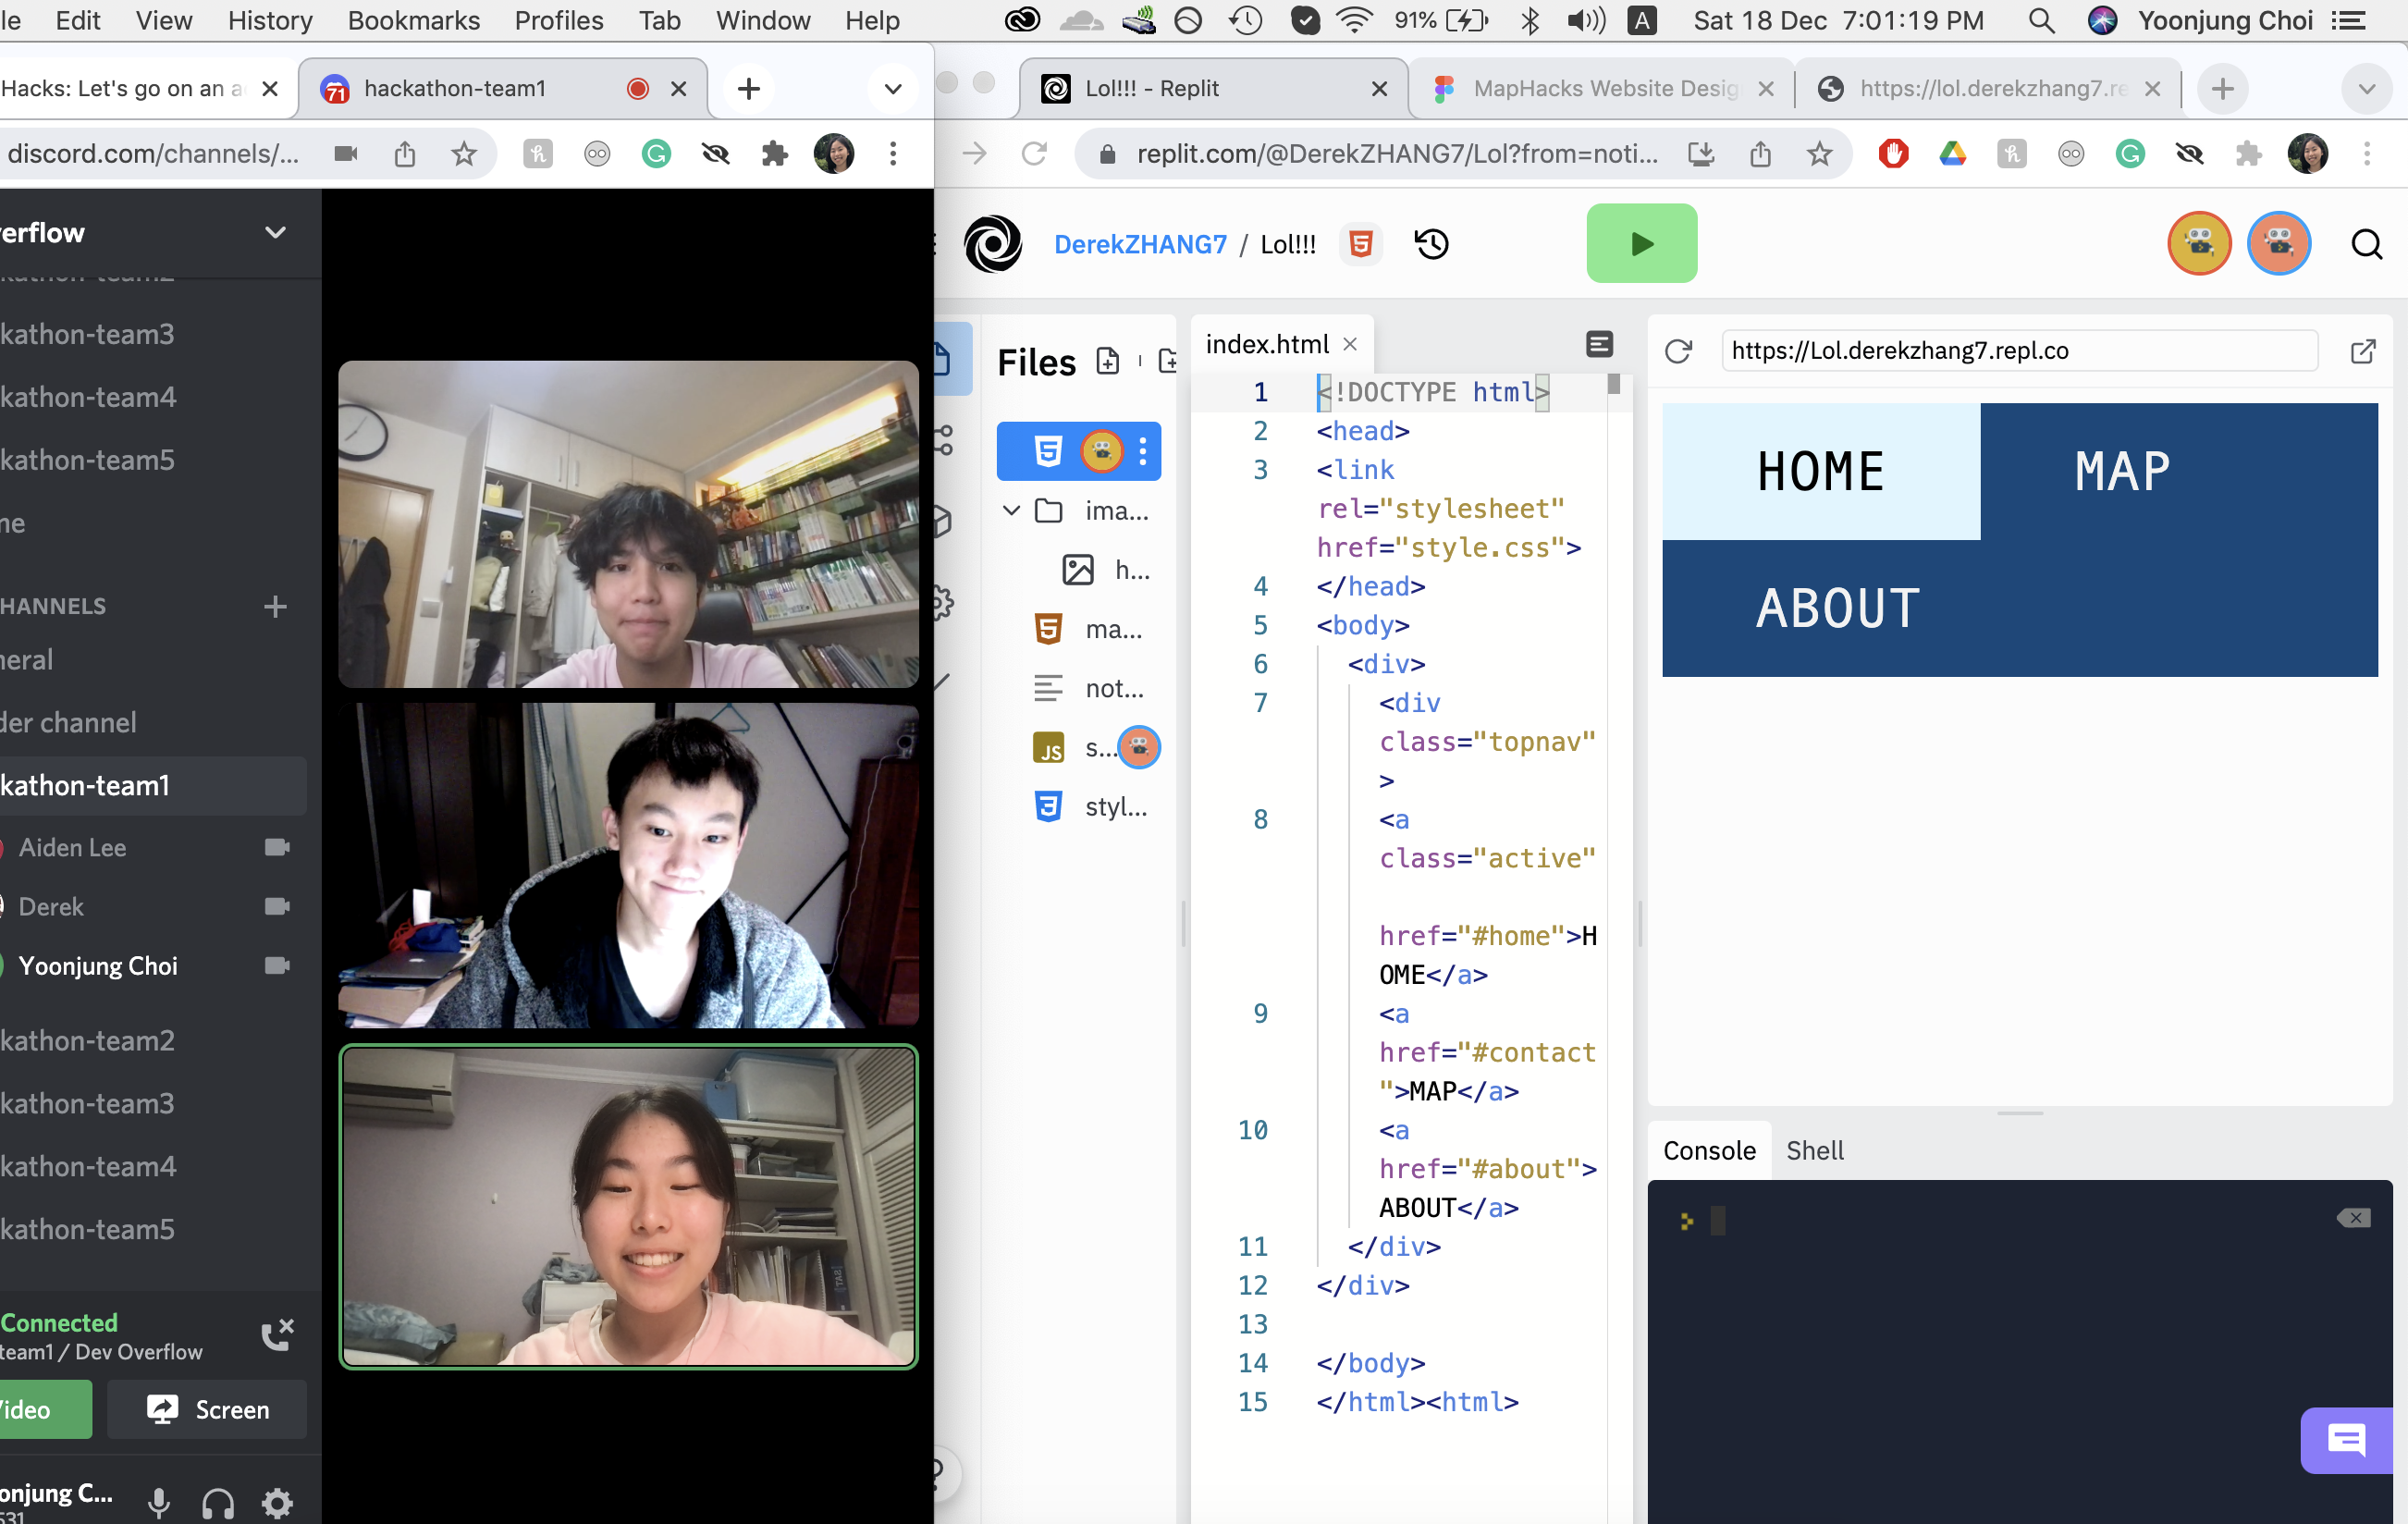2408x1524 pixels.
Task: Click the Screen share button
Action: pyautogui.click(x=207, y=1409)
